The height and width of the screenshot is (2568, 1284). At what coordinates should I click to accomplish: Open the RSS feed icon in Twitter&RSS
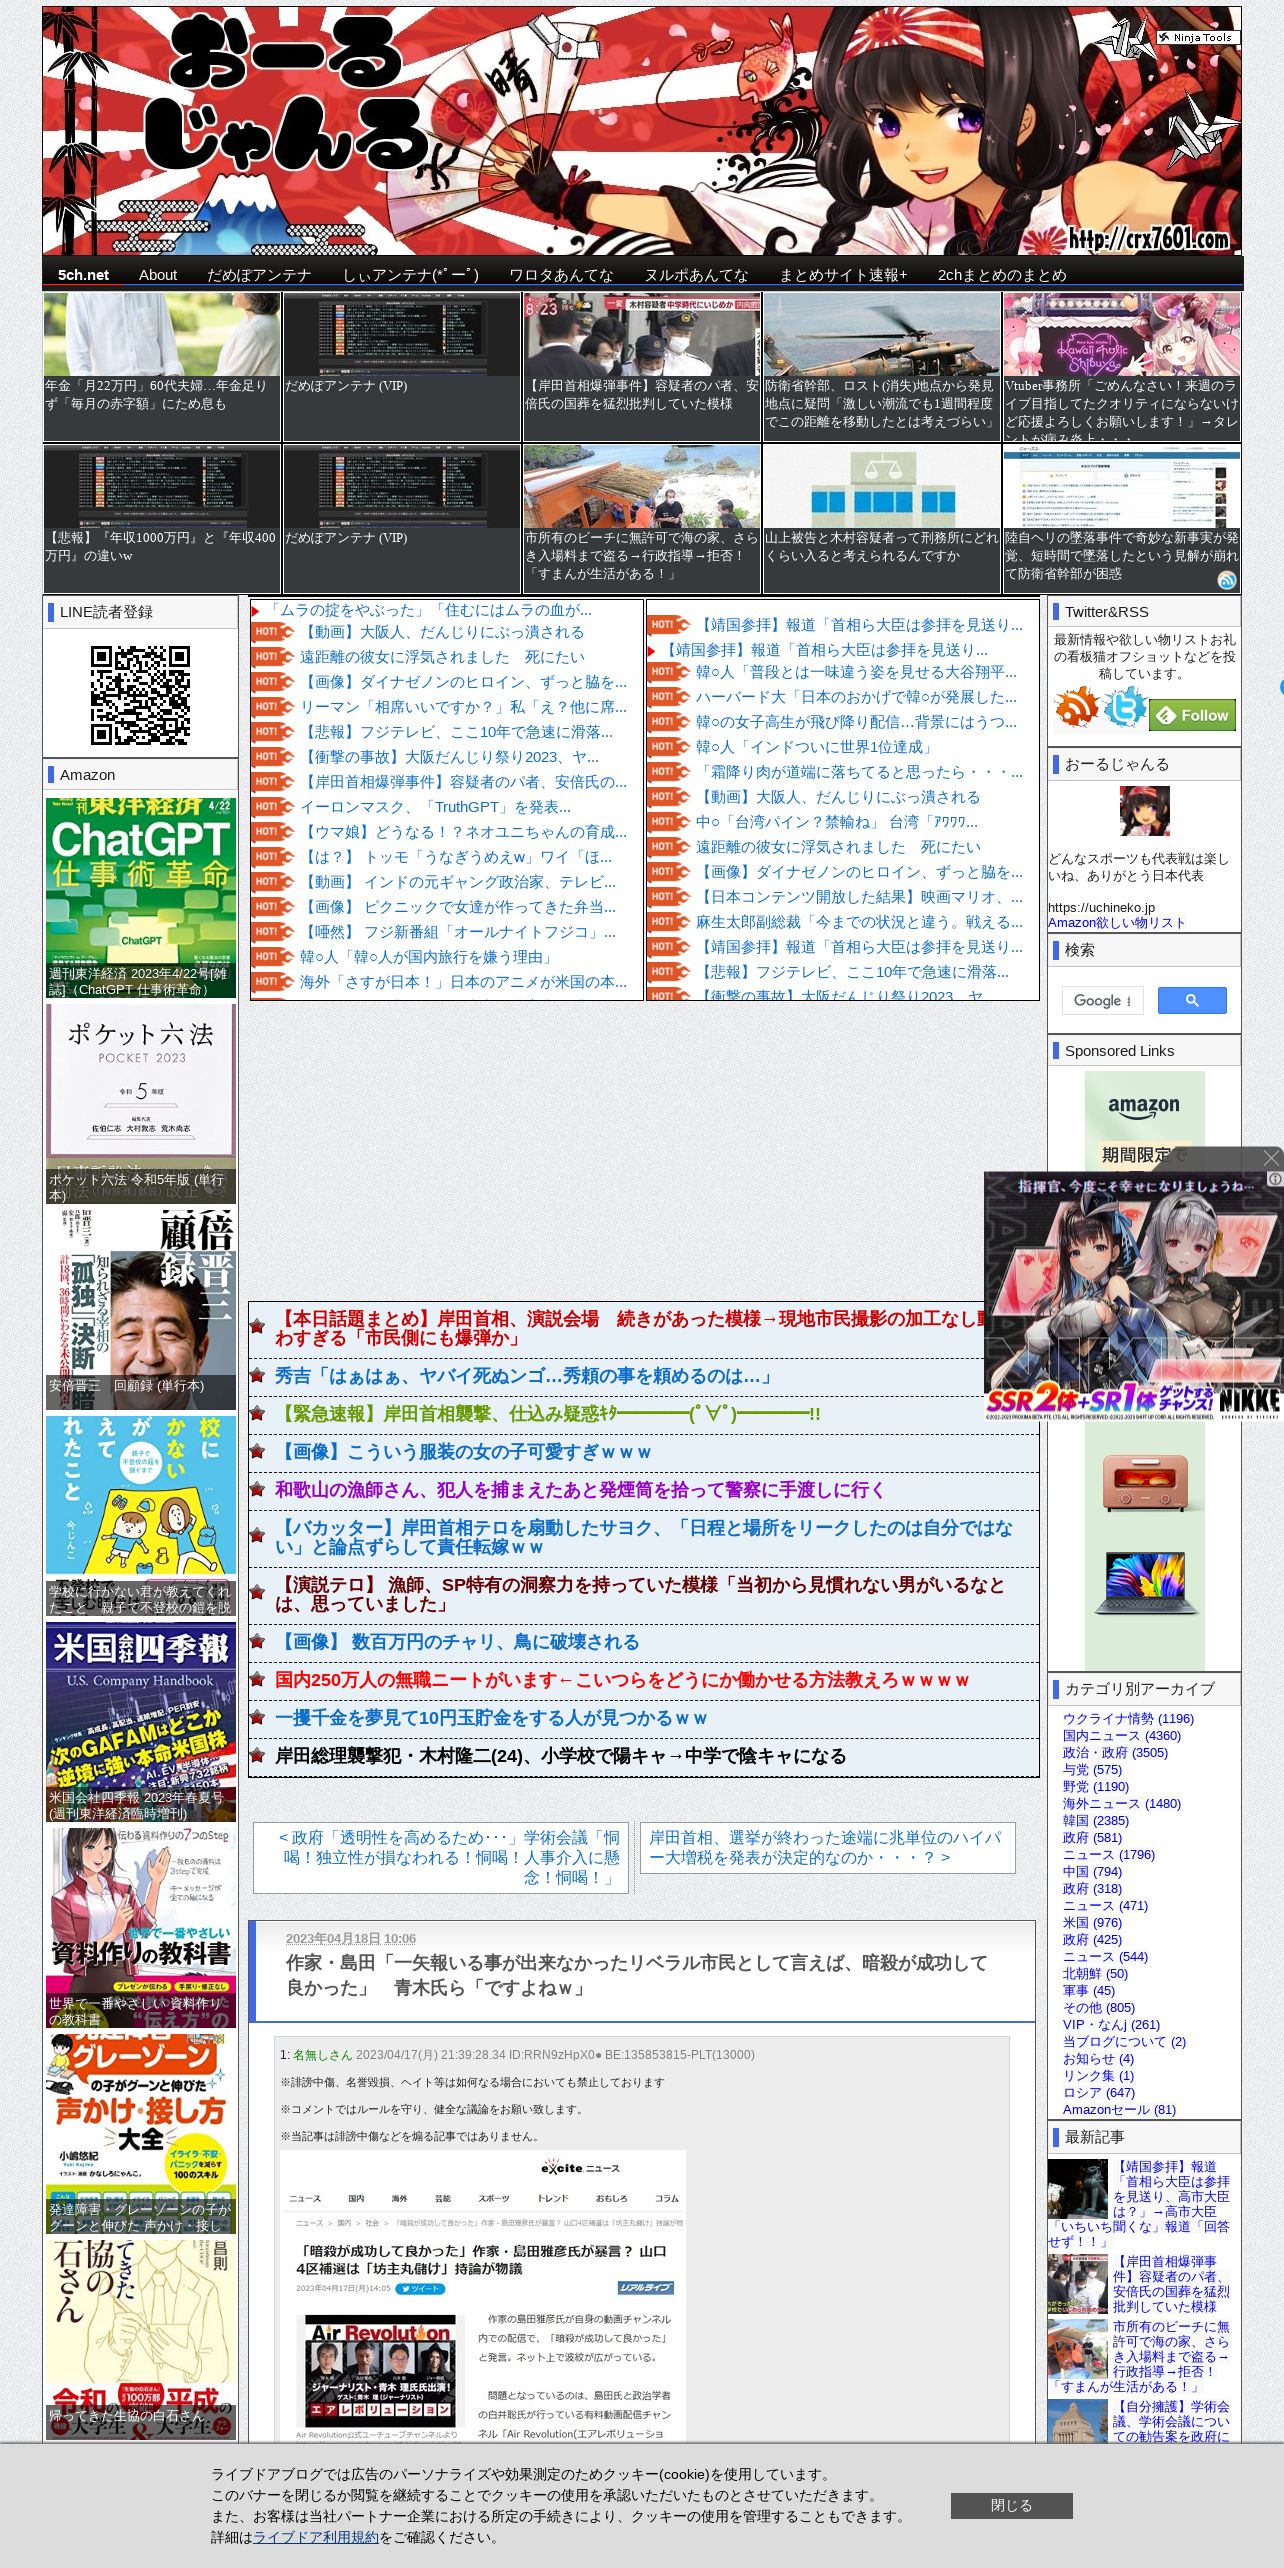click(1076, 707)
